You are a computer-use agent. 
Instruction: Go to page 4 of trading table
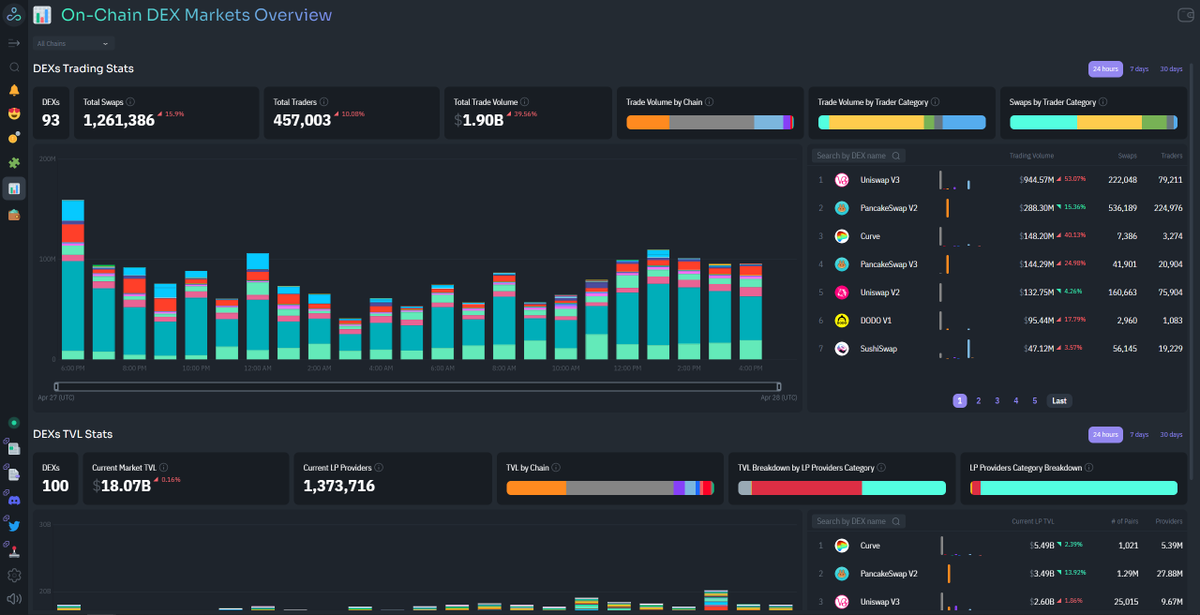(1016, 400)
